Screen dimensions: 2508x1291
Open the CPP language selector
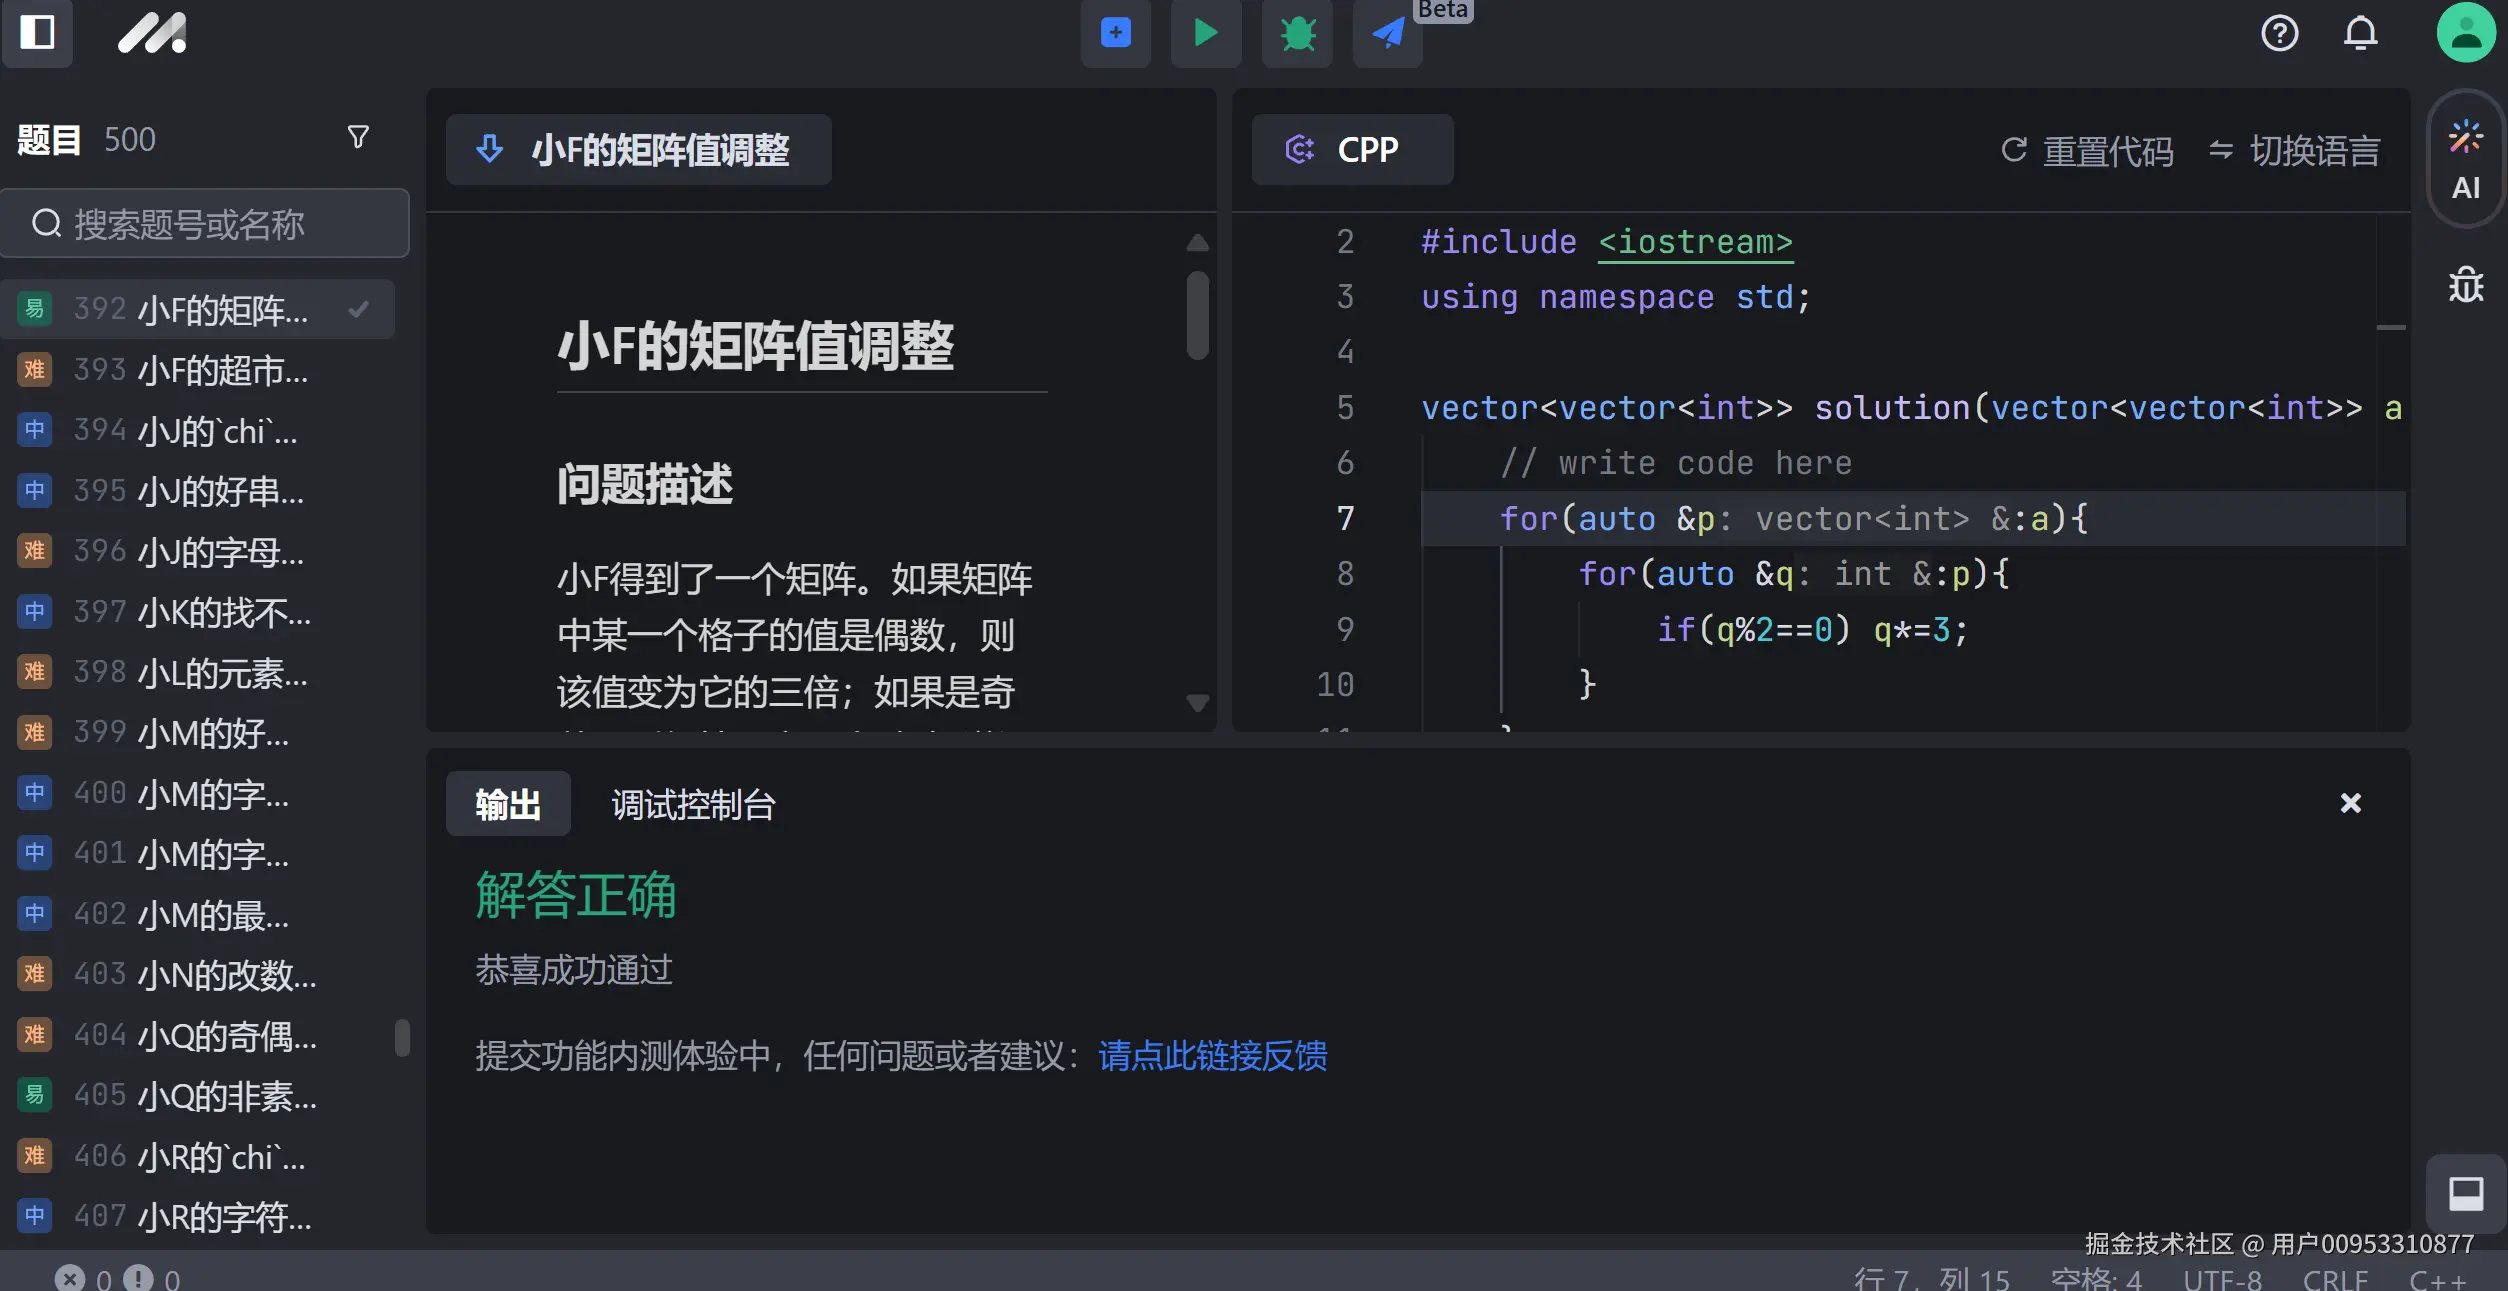[1352, 149]
